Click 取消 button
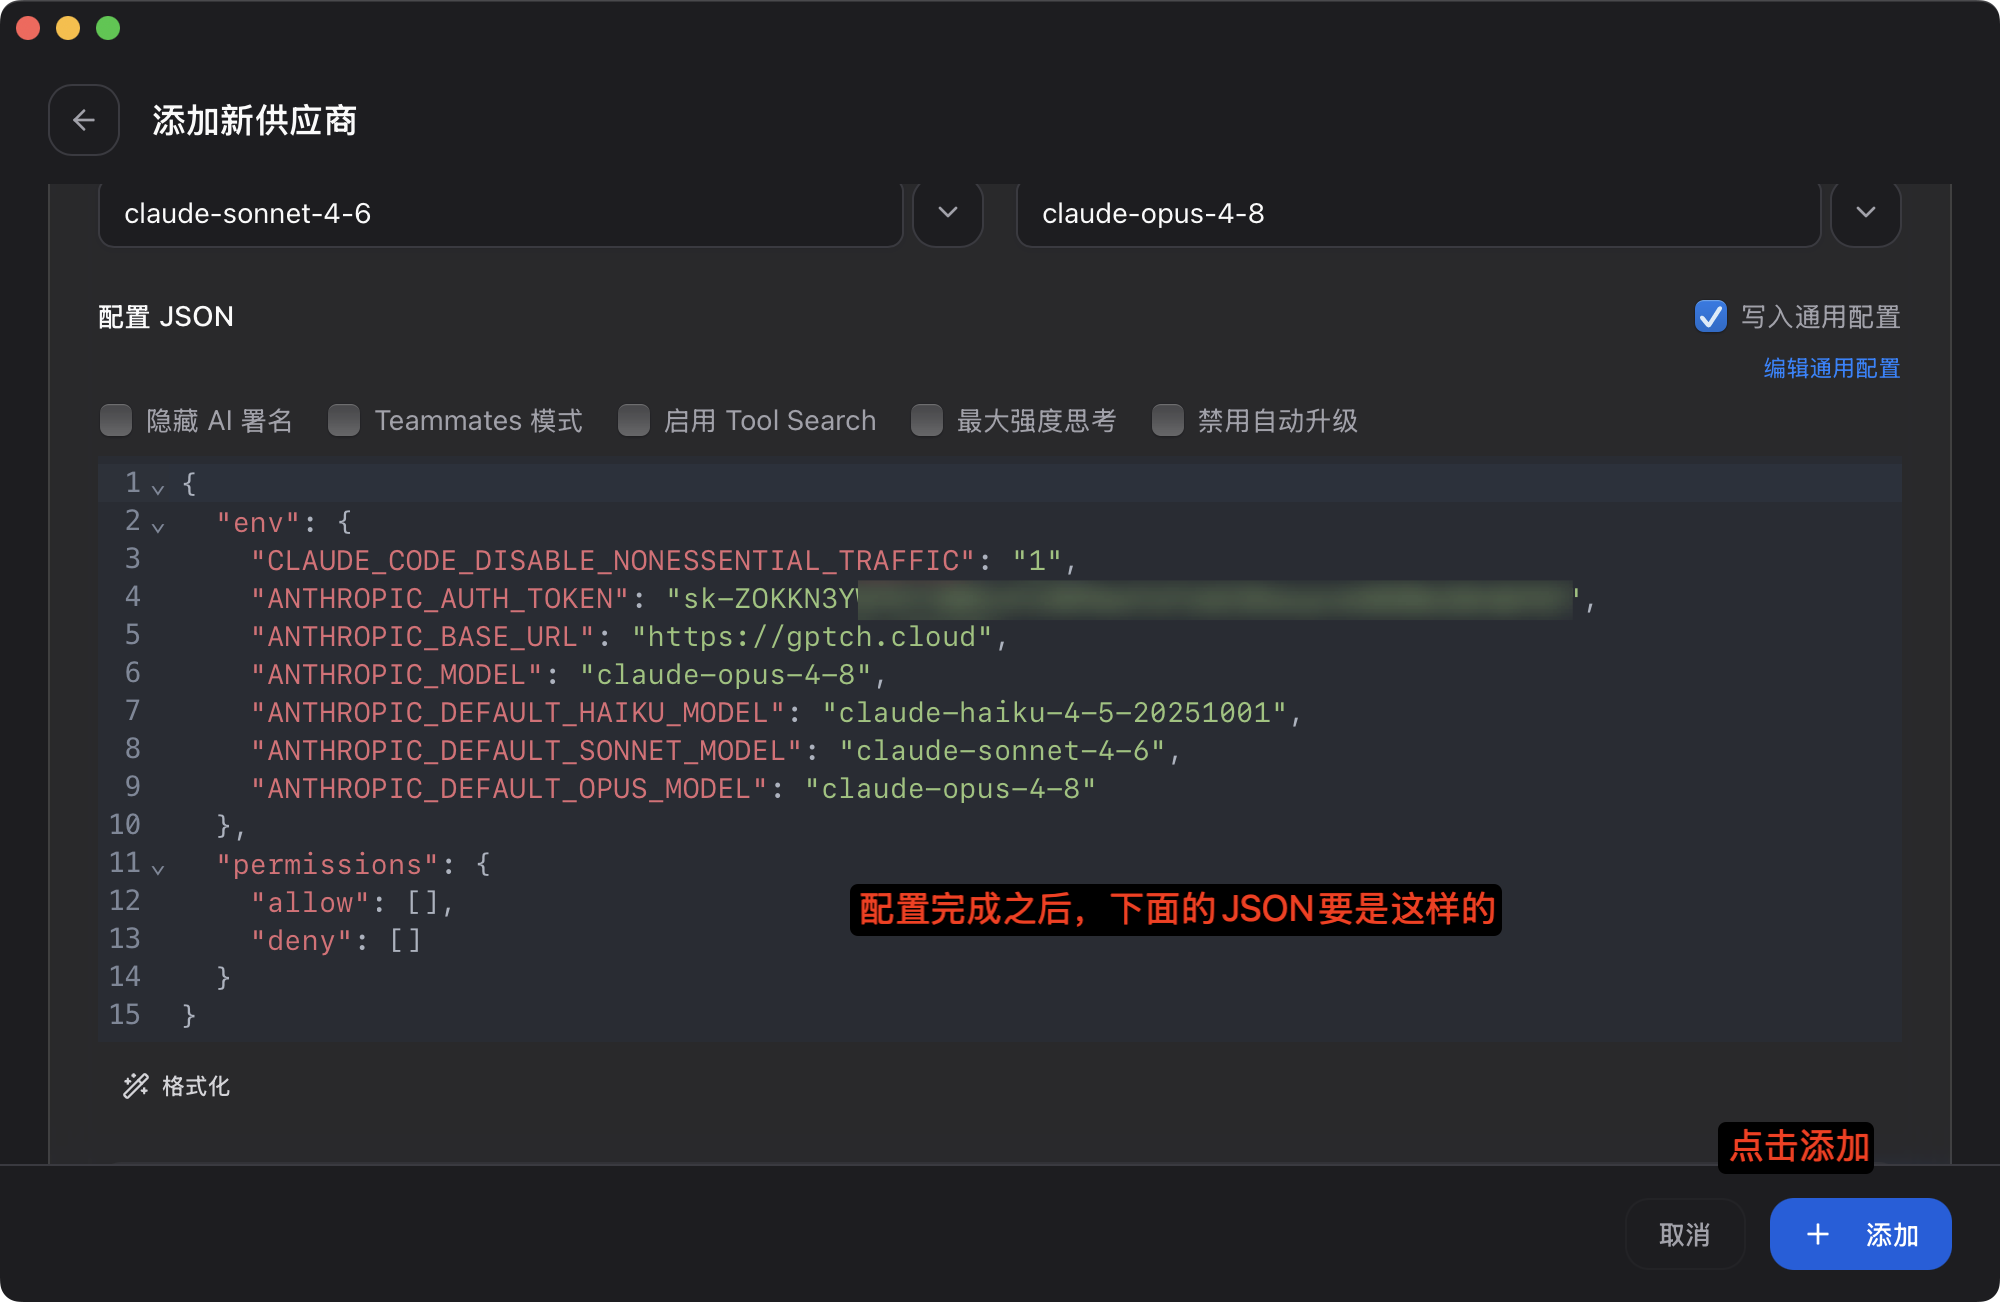This screenshot has width=2000, height=1302. coord(1685,1235)
